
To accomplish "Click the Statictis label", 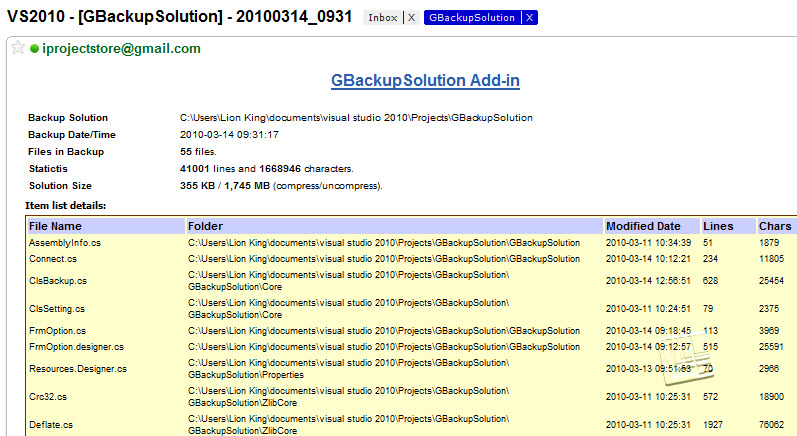I will click(x=48, y=169).
